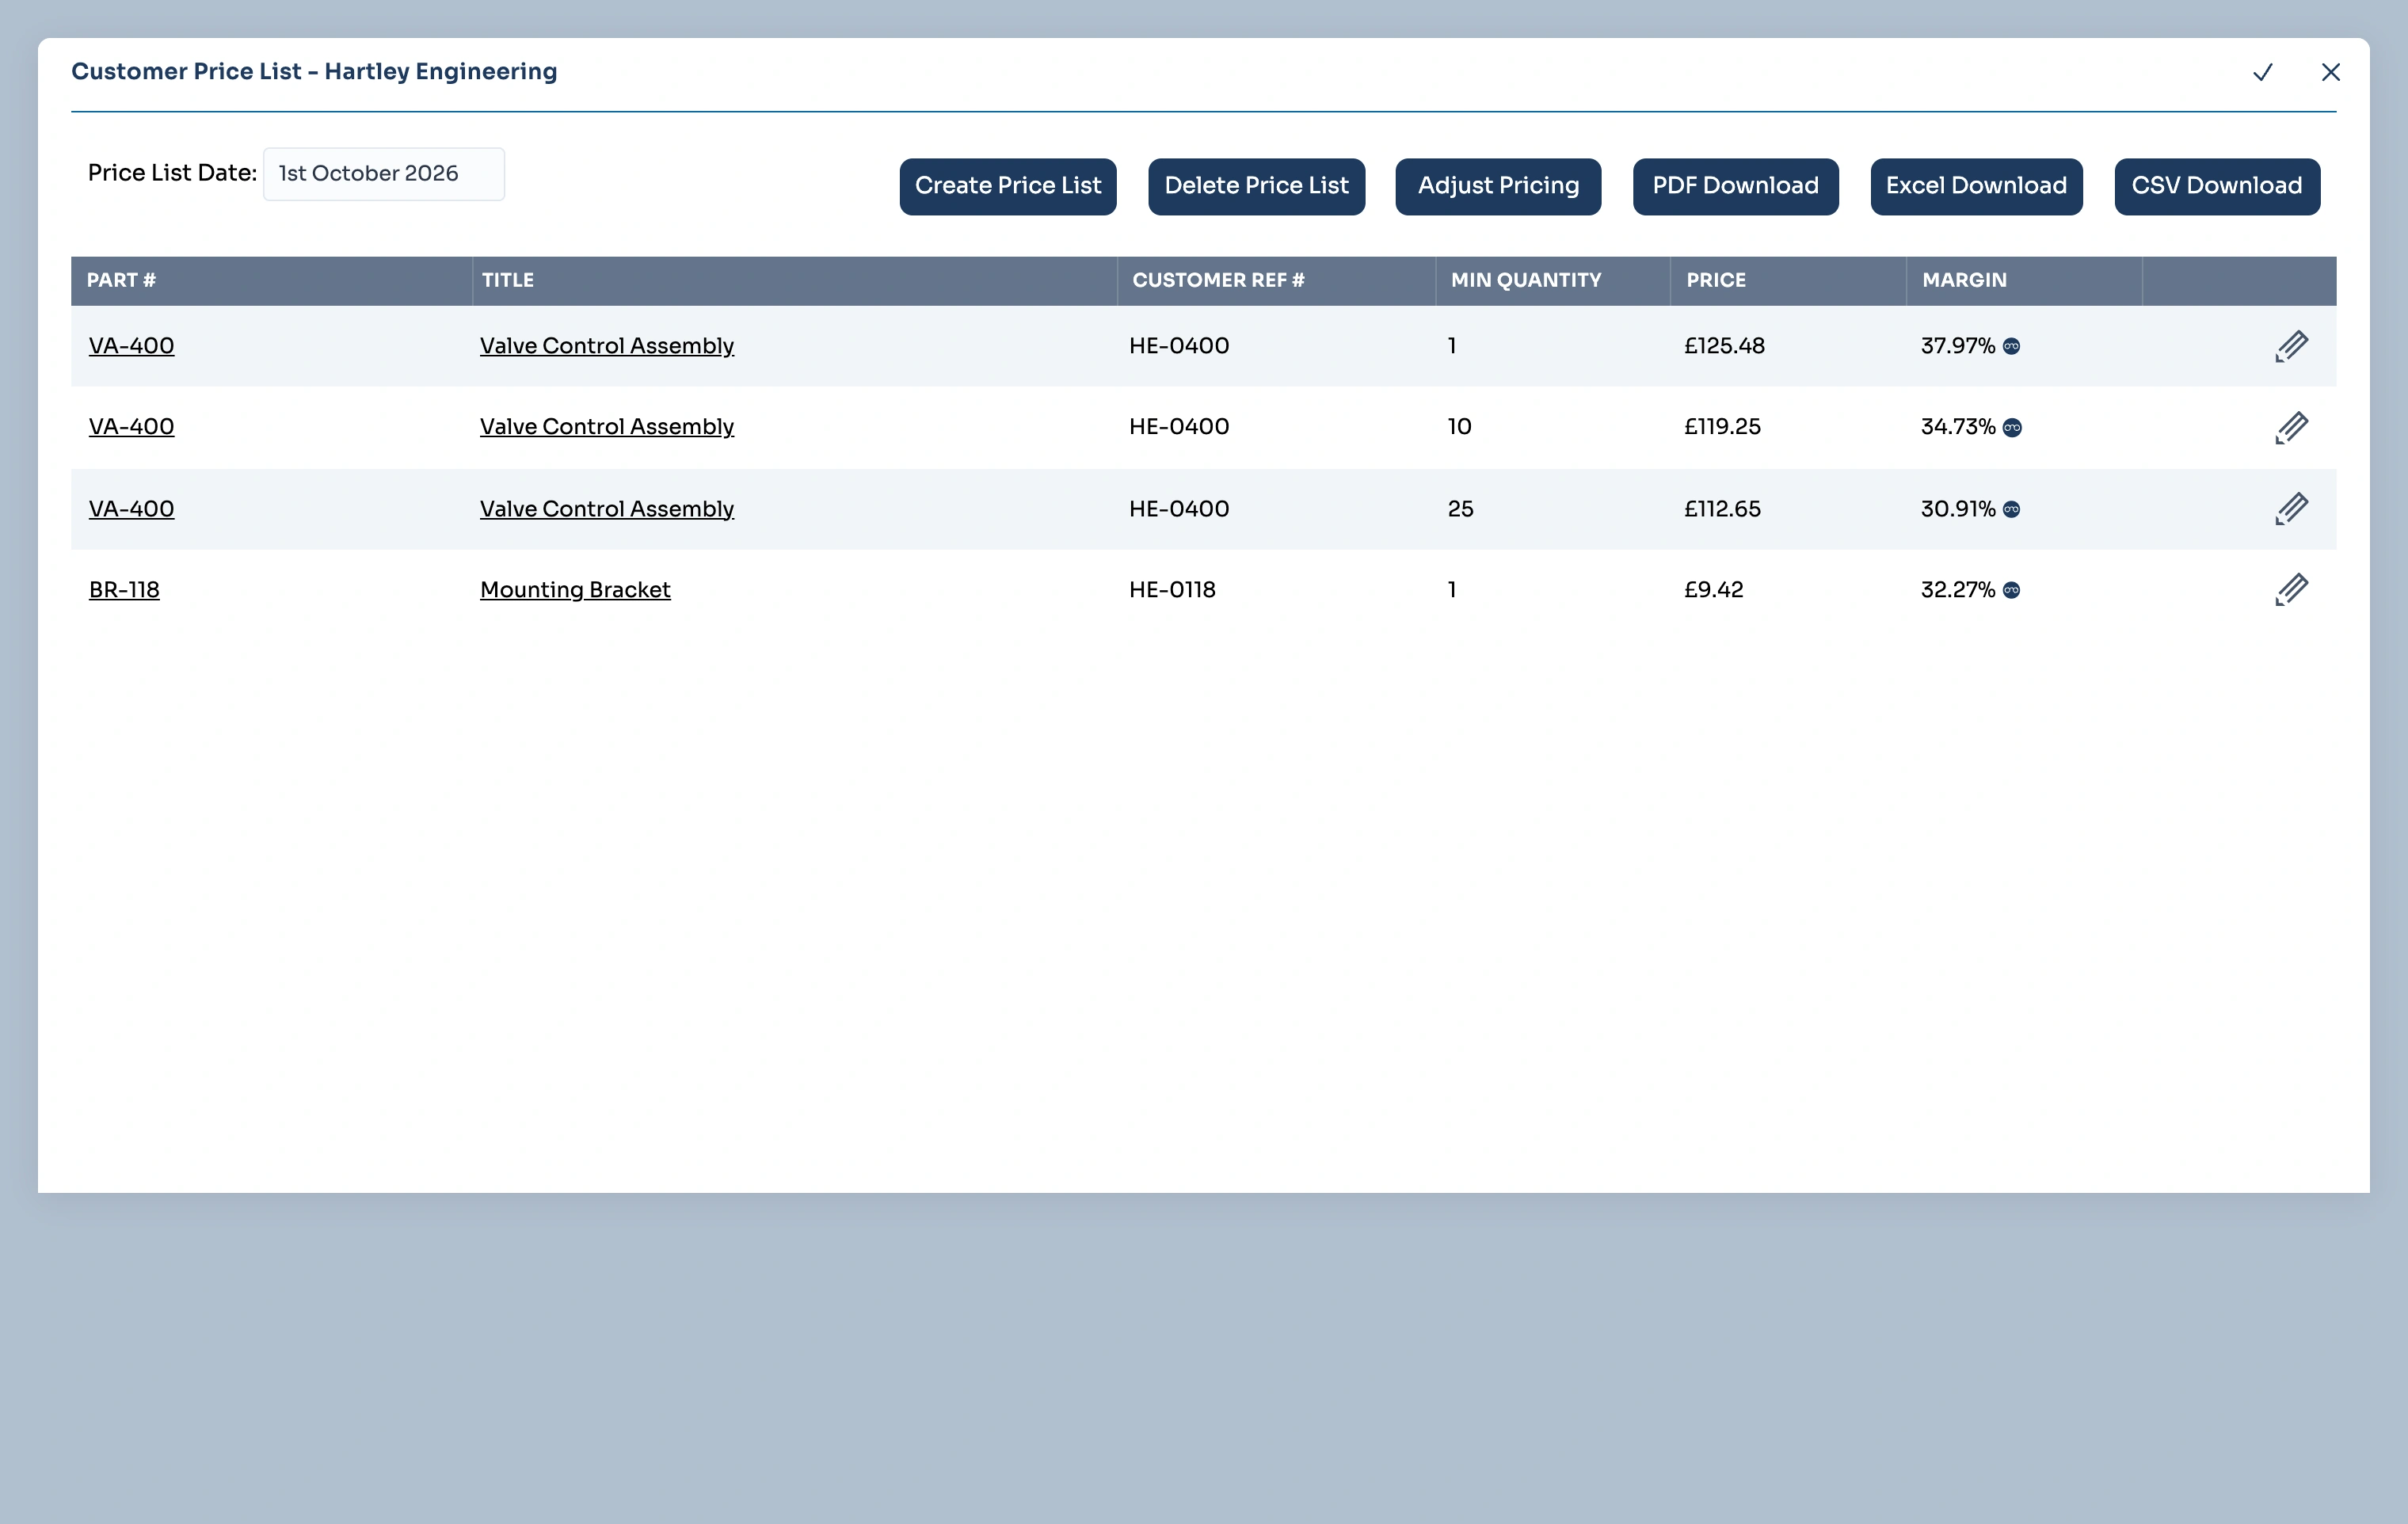Select the £125.48 price cell

(x=1724, y=346)
